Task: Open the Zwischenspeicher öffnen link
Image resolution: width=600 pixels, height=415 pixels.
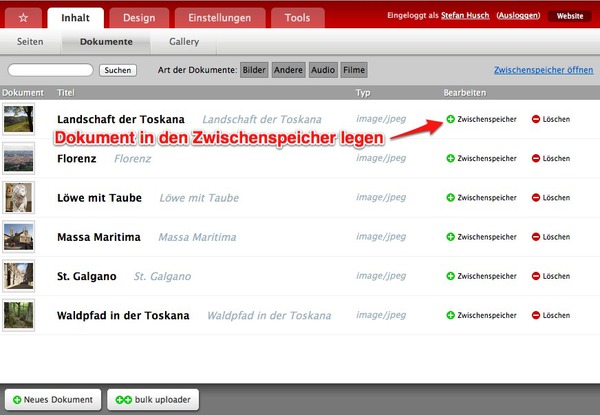Action: (543, 70)
